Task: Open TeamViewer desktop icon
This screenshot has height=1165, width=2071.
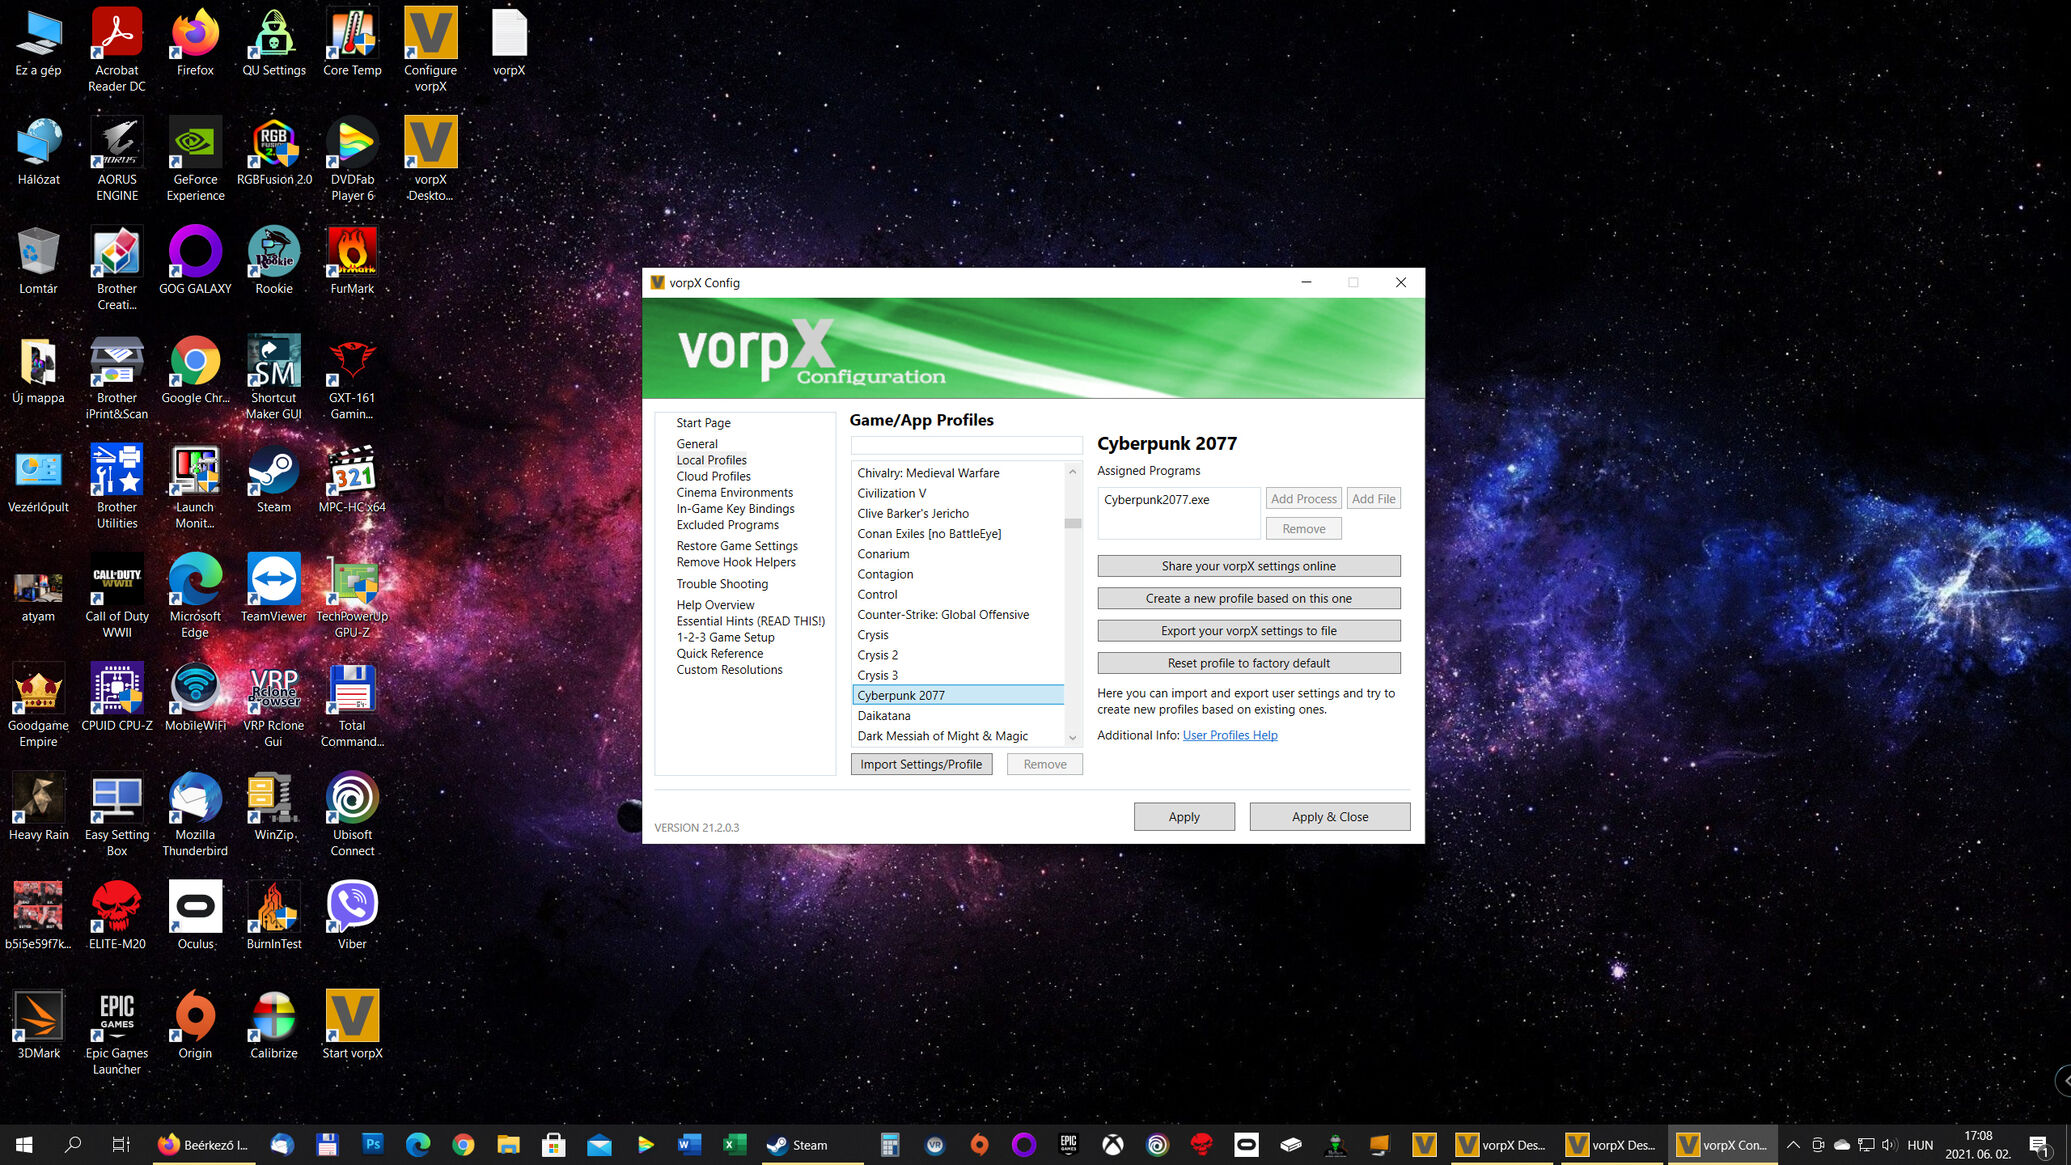Action: point(273,588)
